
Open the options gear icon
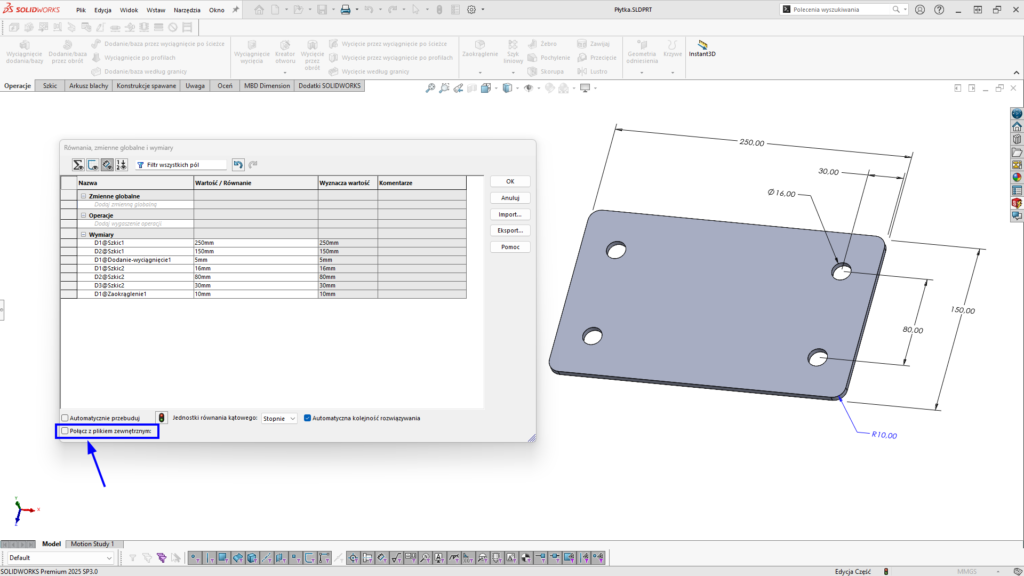pyautogui.click(x=470, y=10)
